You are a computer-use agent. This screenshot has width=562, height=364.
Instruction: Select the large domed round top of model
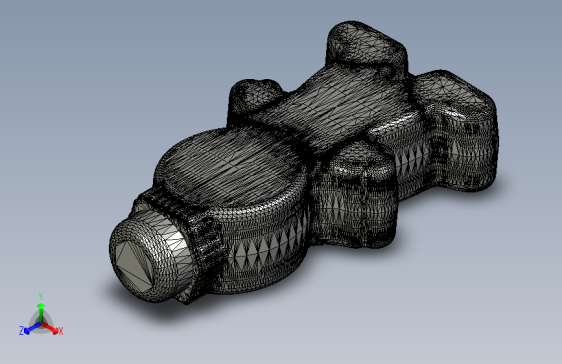tap(230, 168)
